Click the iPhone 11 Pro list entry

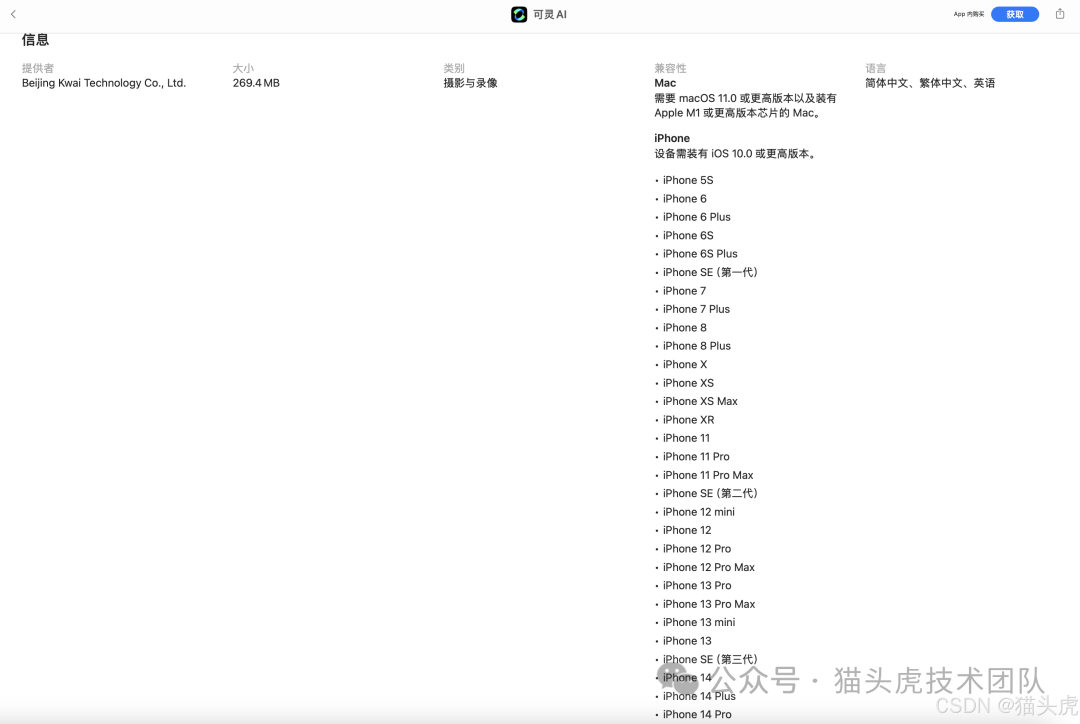coord(696,457)
